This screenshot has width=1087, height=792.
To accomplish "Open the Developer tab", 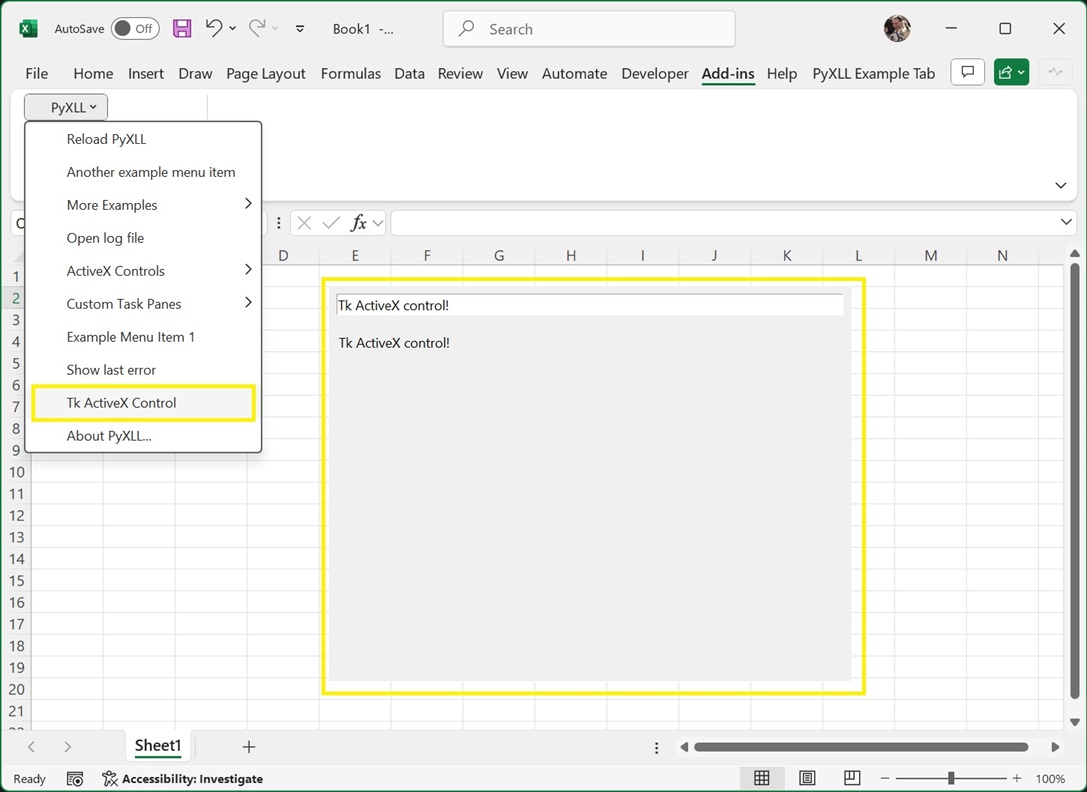I will pyautogui.click(x=655, y=74).
